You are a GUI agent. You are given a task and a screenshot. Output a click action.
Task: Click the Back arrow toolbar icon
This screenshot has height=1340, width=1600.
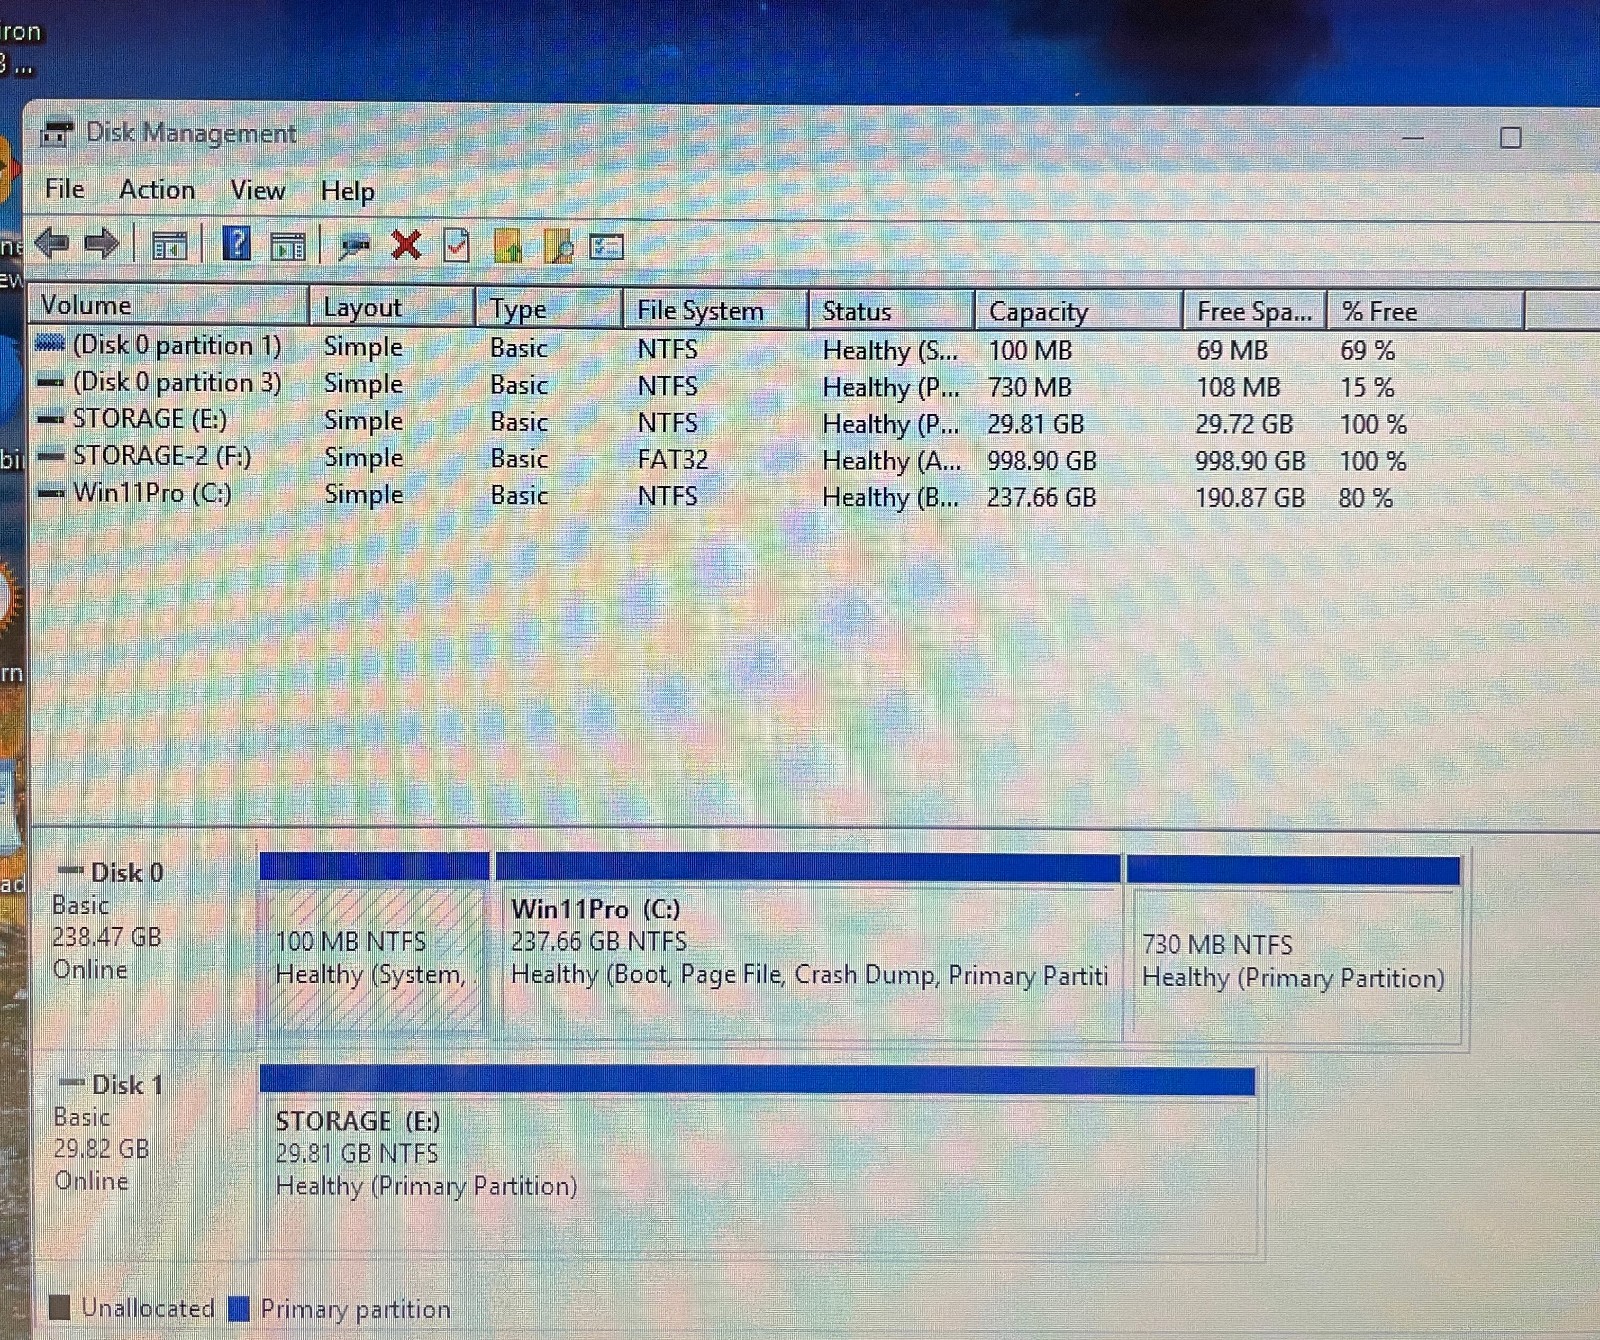point(52,243)
